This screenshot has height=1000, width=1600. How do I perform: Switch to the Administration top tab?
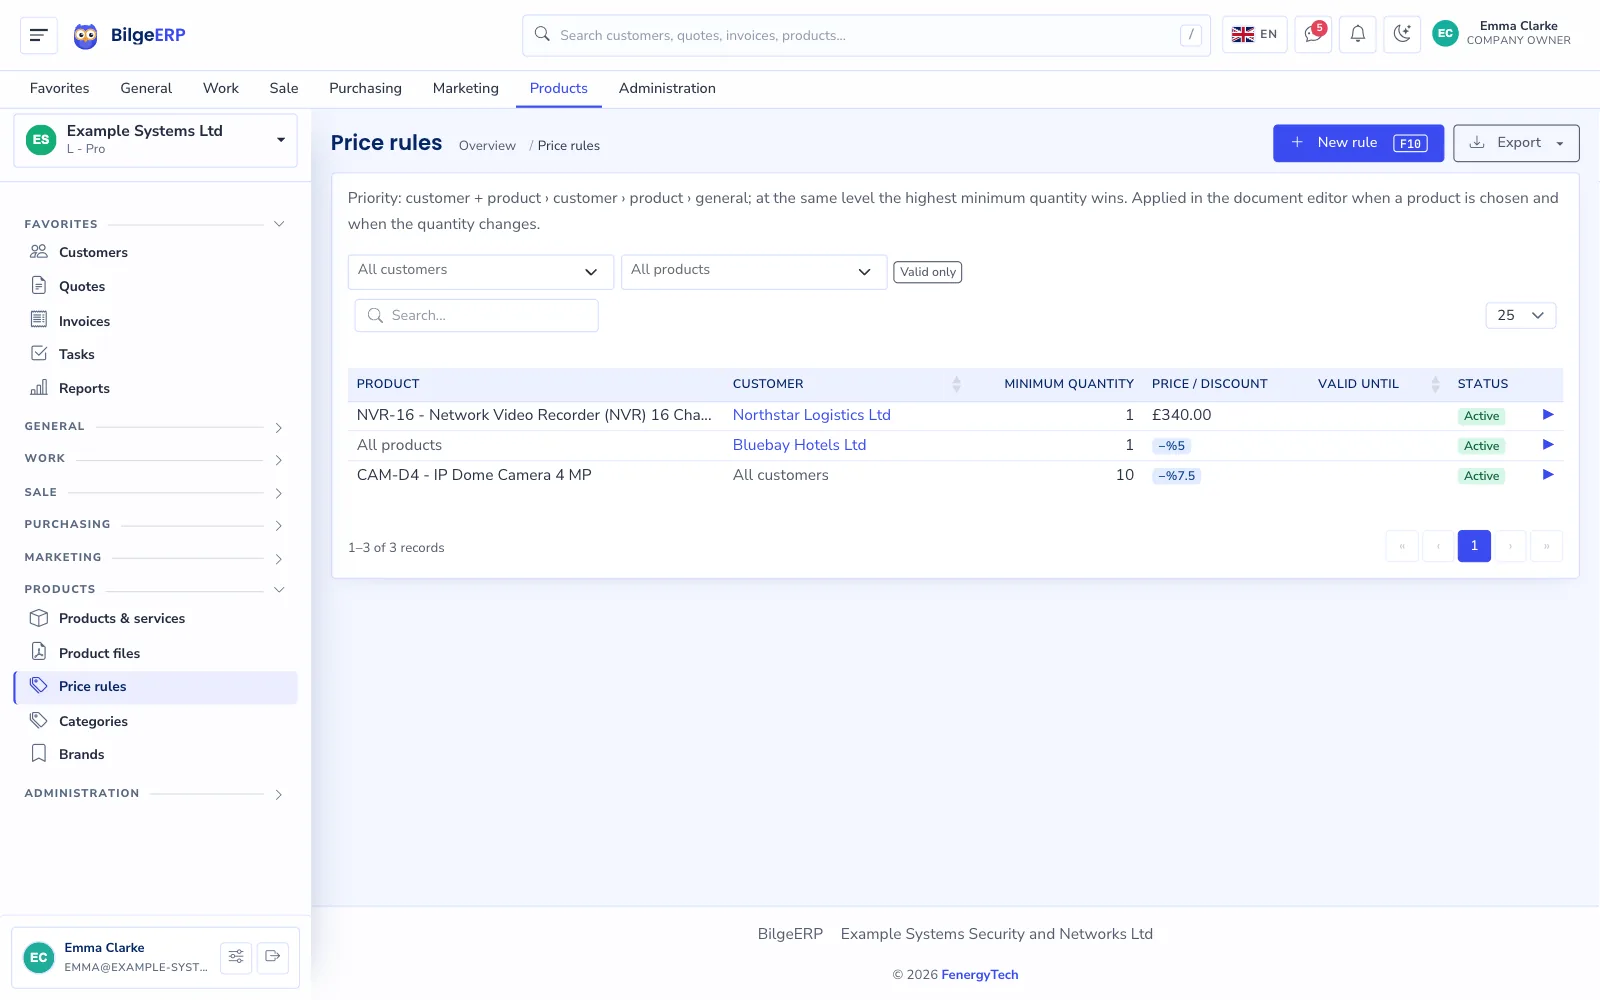point(667,88)
